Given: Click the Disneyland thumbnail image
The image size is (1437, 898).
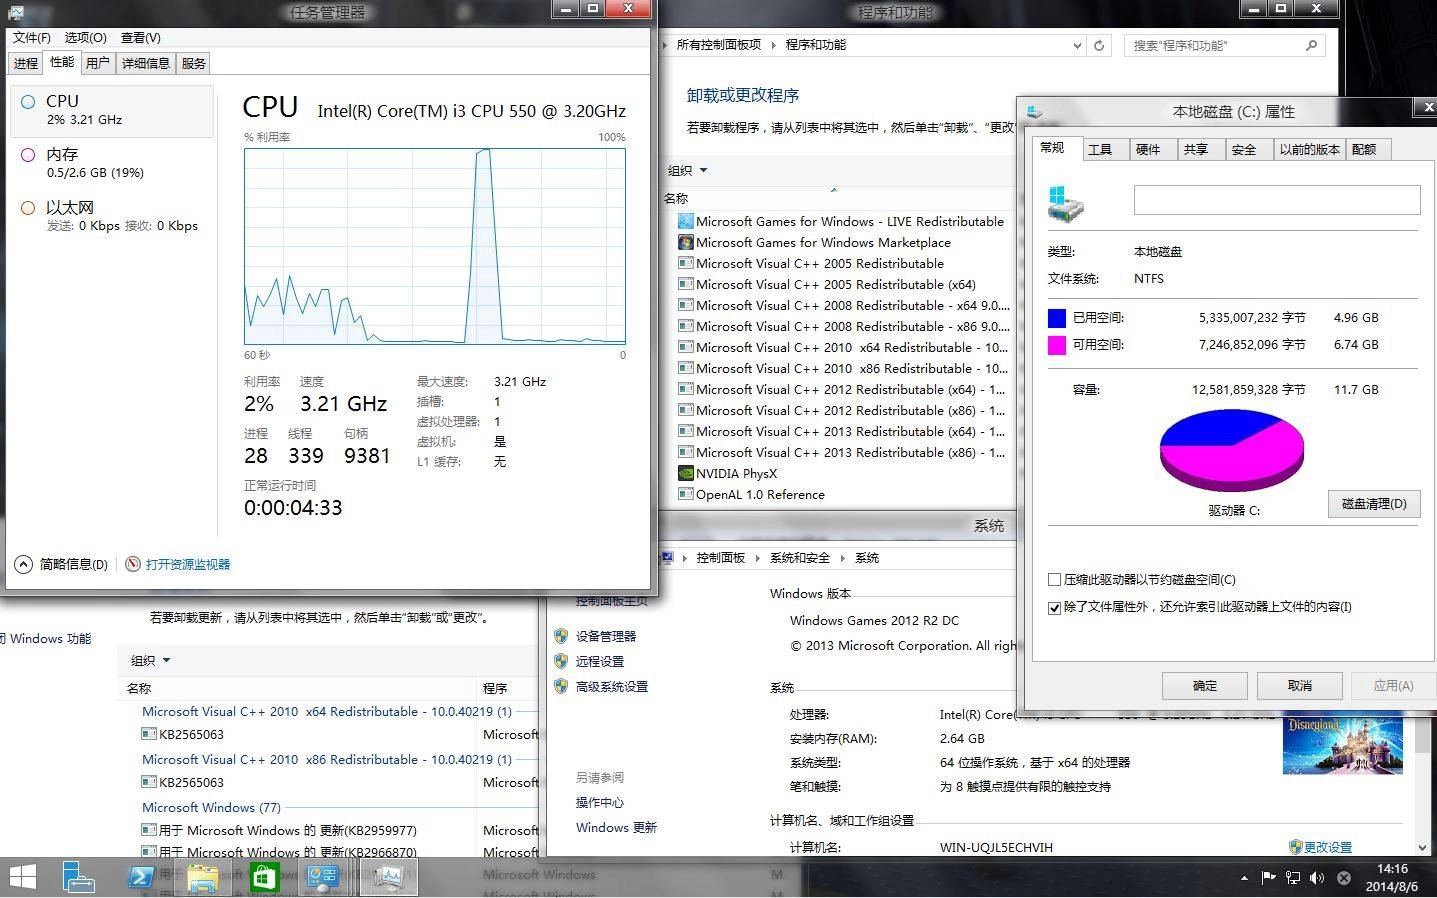Looking at the screenshot, I should click(1343, 745).
